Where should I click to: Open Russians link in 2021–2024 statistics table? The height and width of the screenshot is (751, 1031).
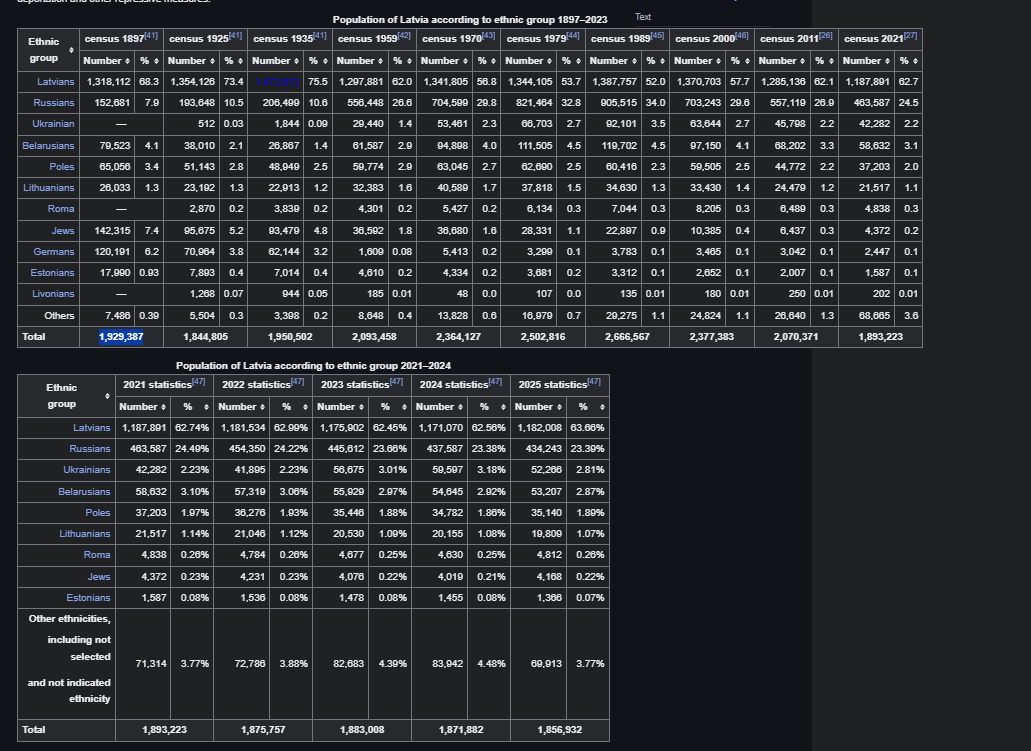point(90,448)
